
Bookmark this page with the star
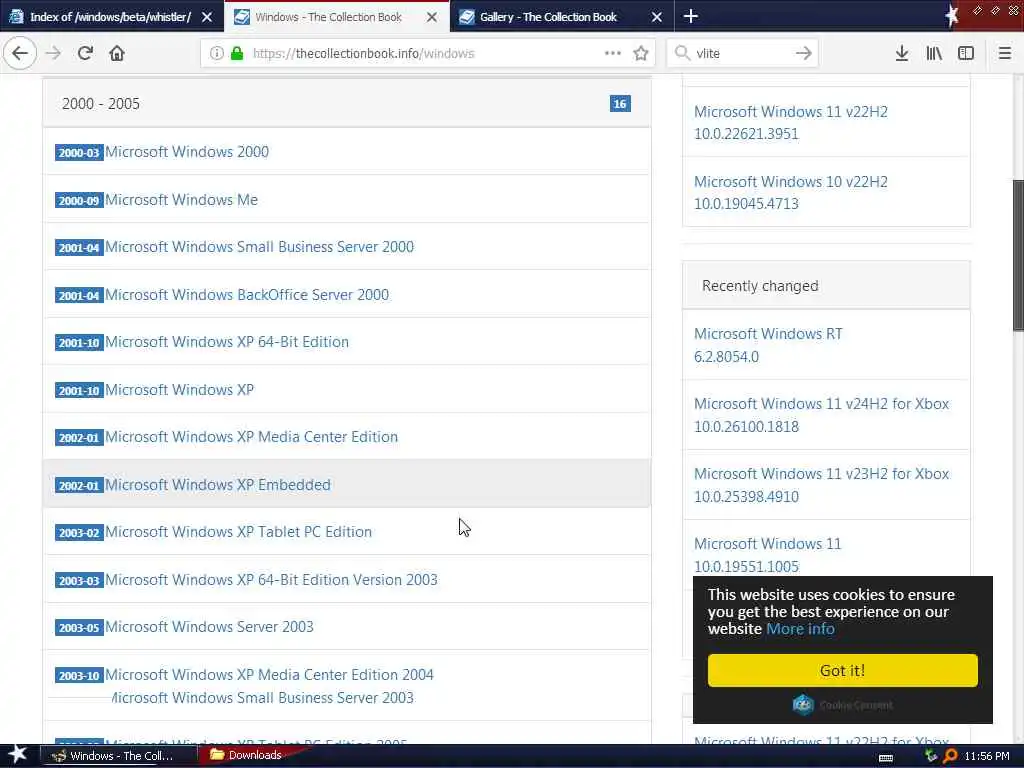[x=641, y=54]
